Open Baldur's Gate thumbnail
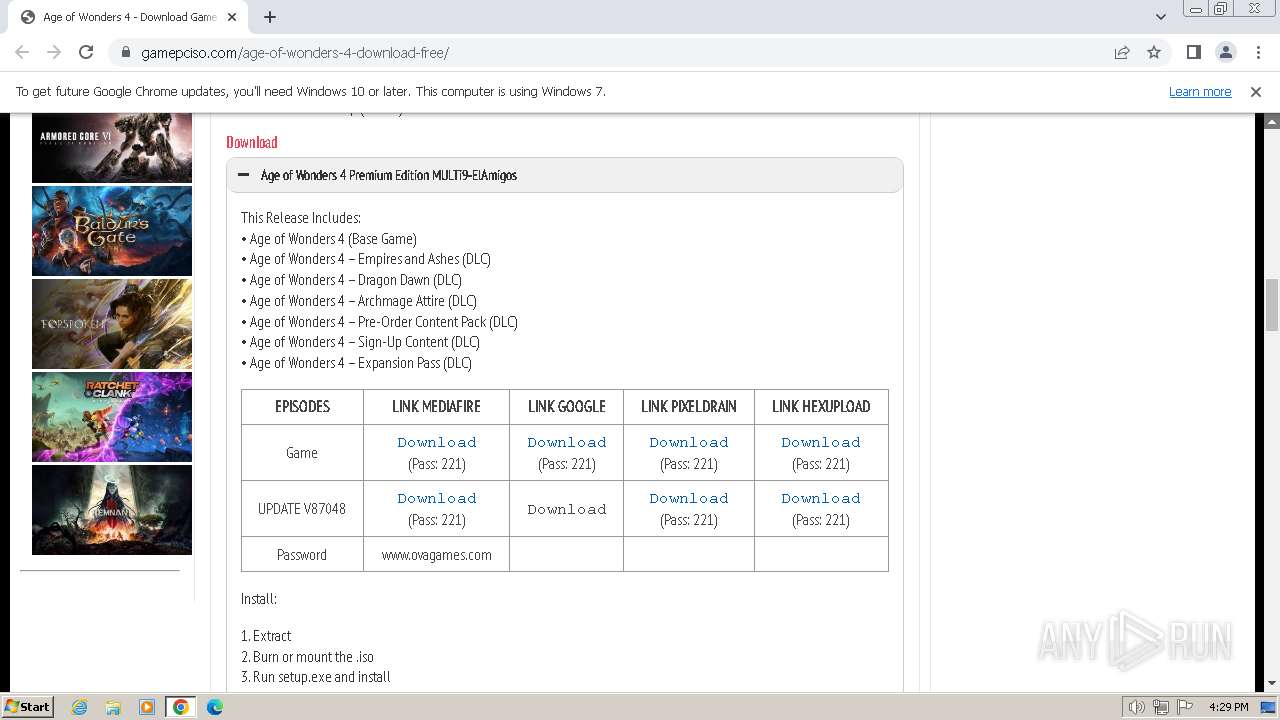This screenshot has height=720, width=1280. pyautogui.click(x=112, y=231)
